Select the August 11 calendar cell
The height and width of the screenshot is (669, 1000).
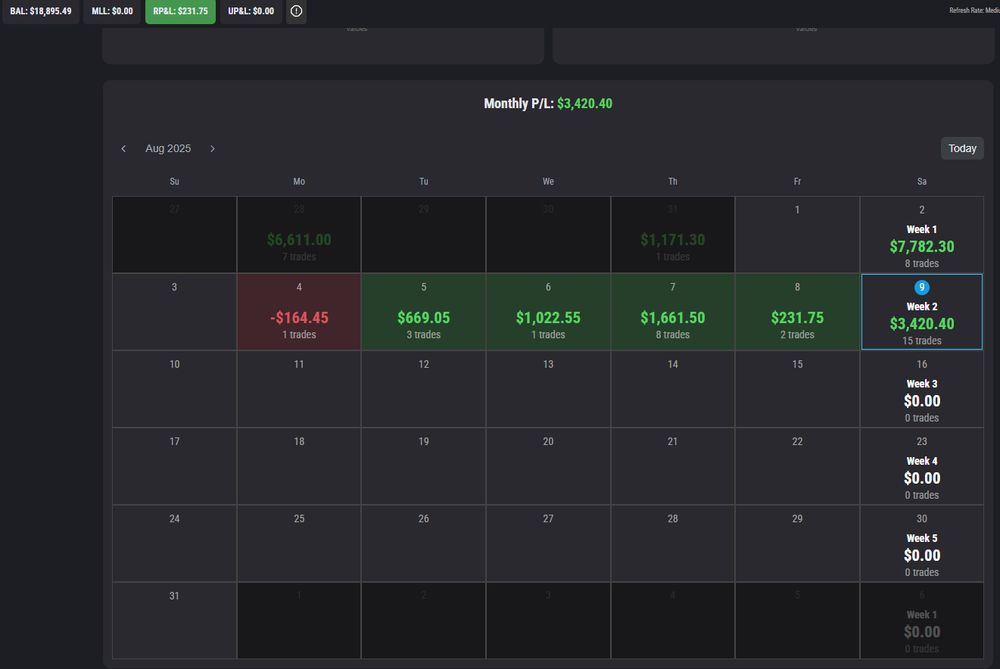(299, 389)
